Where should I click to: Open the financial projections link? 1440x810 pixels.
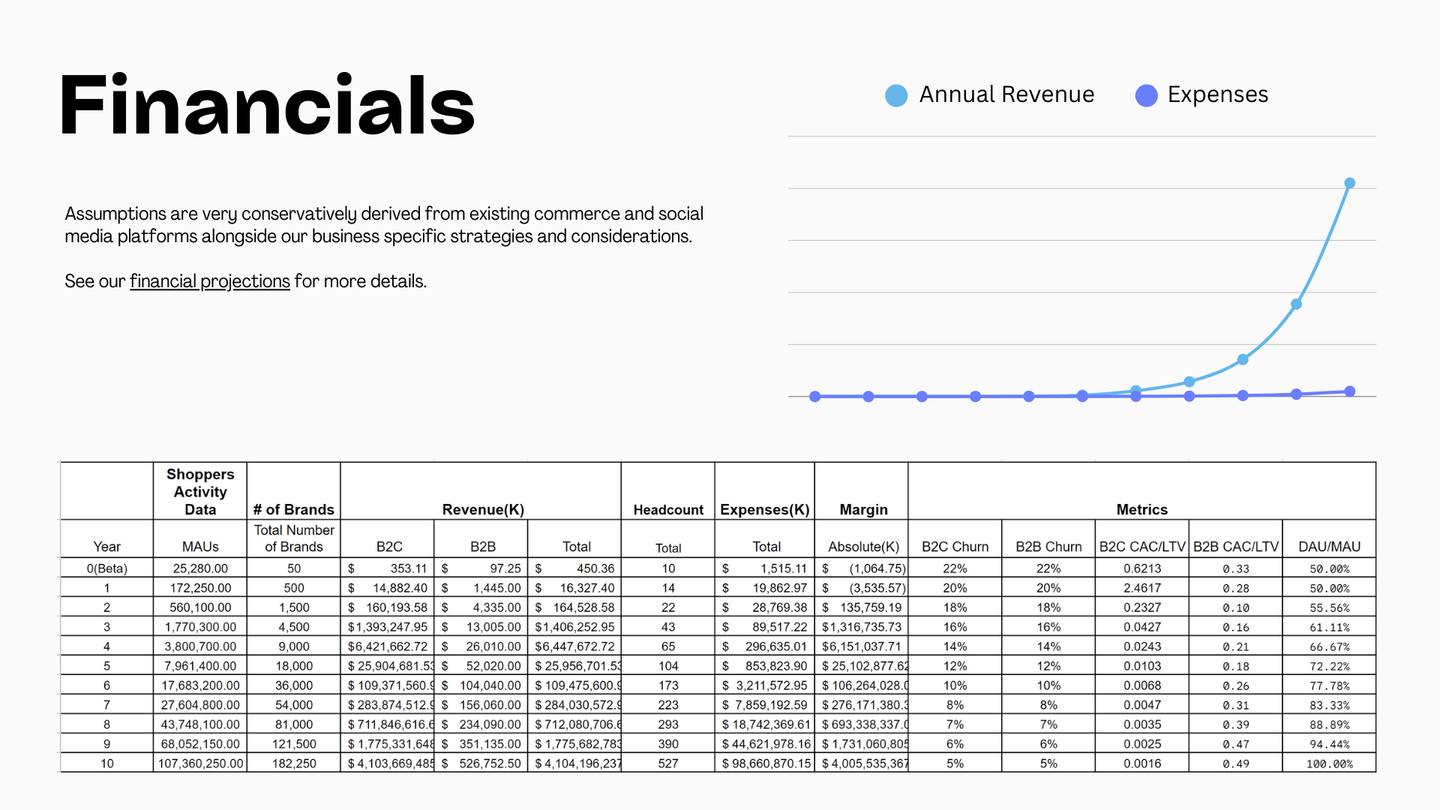click(209, 281)
